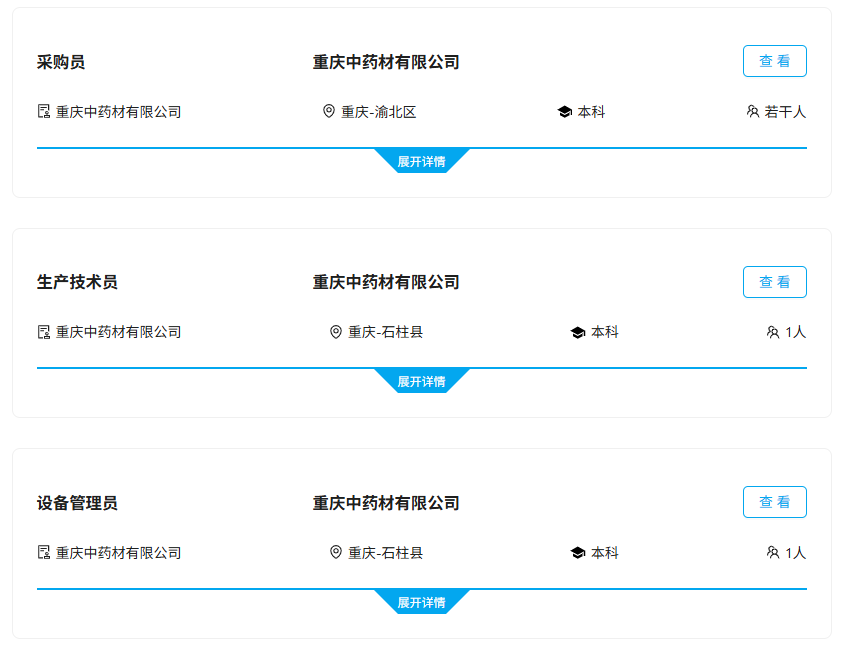This screenshot has height=651, width=843.
Task: Click graduation cap icon in 生产技术员 card
Action: [x=578, y=332]
